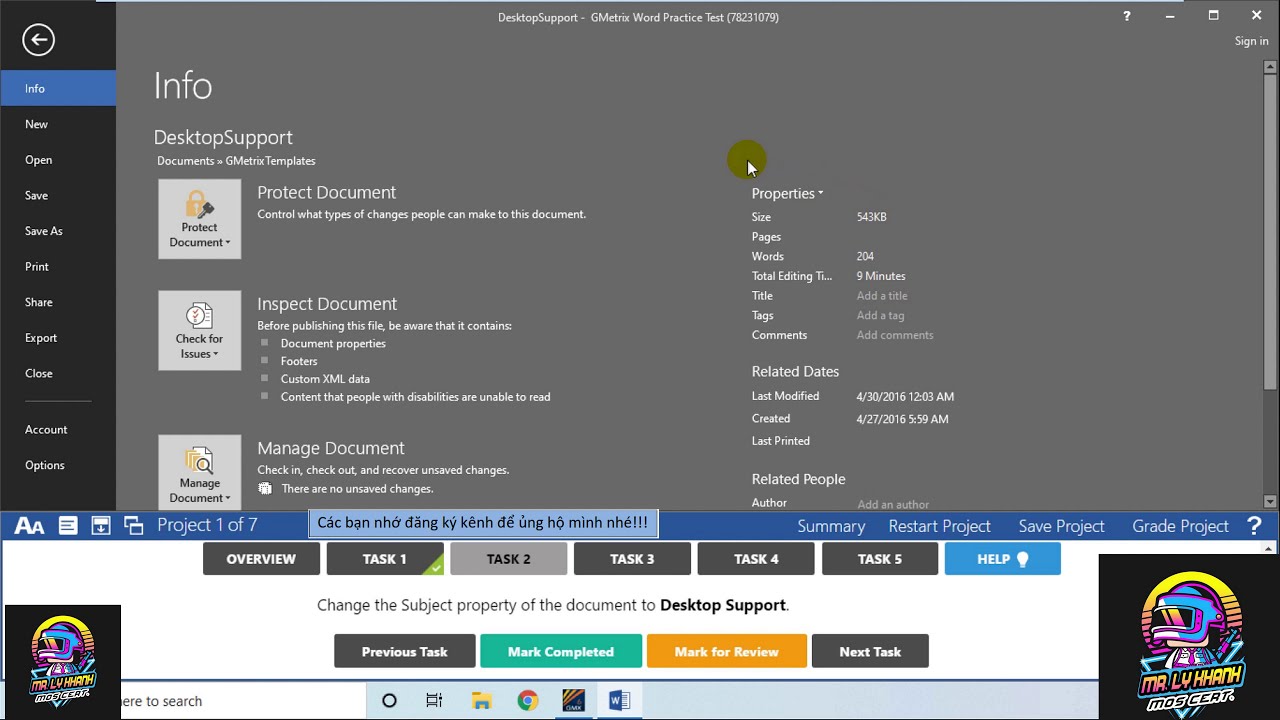Click Sign in link
The width and height of the screenshot is (1280, 720).
tap(1251, 41)
